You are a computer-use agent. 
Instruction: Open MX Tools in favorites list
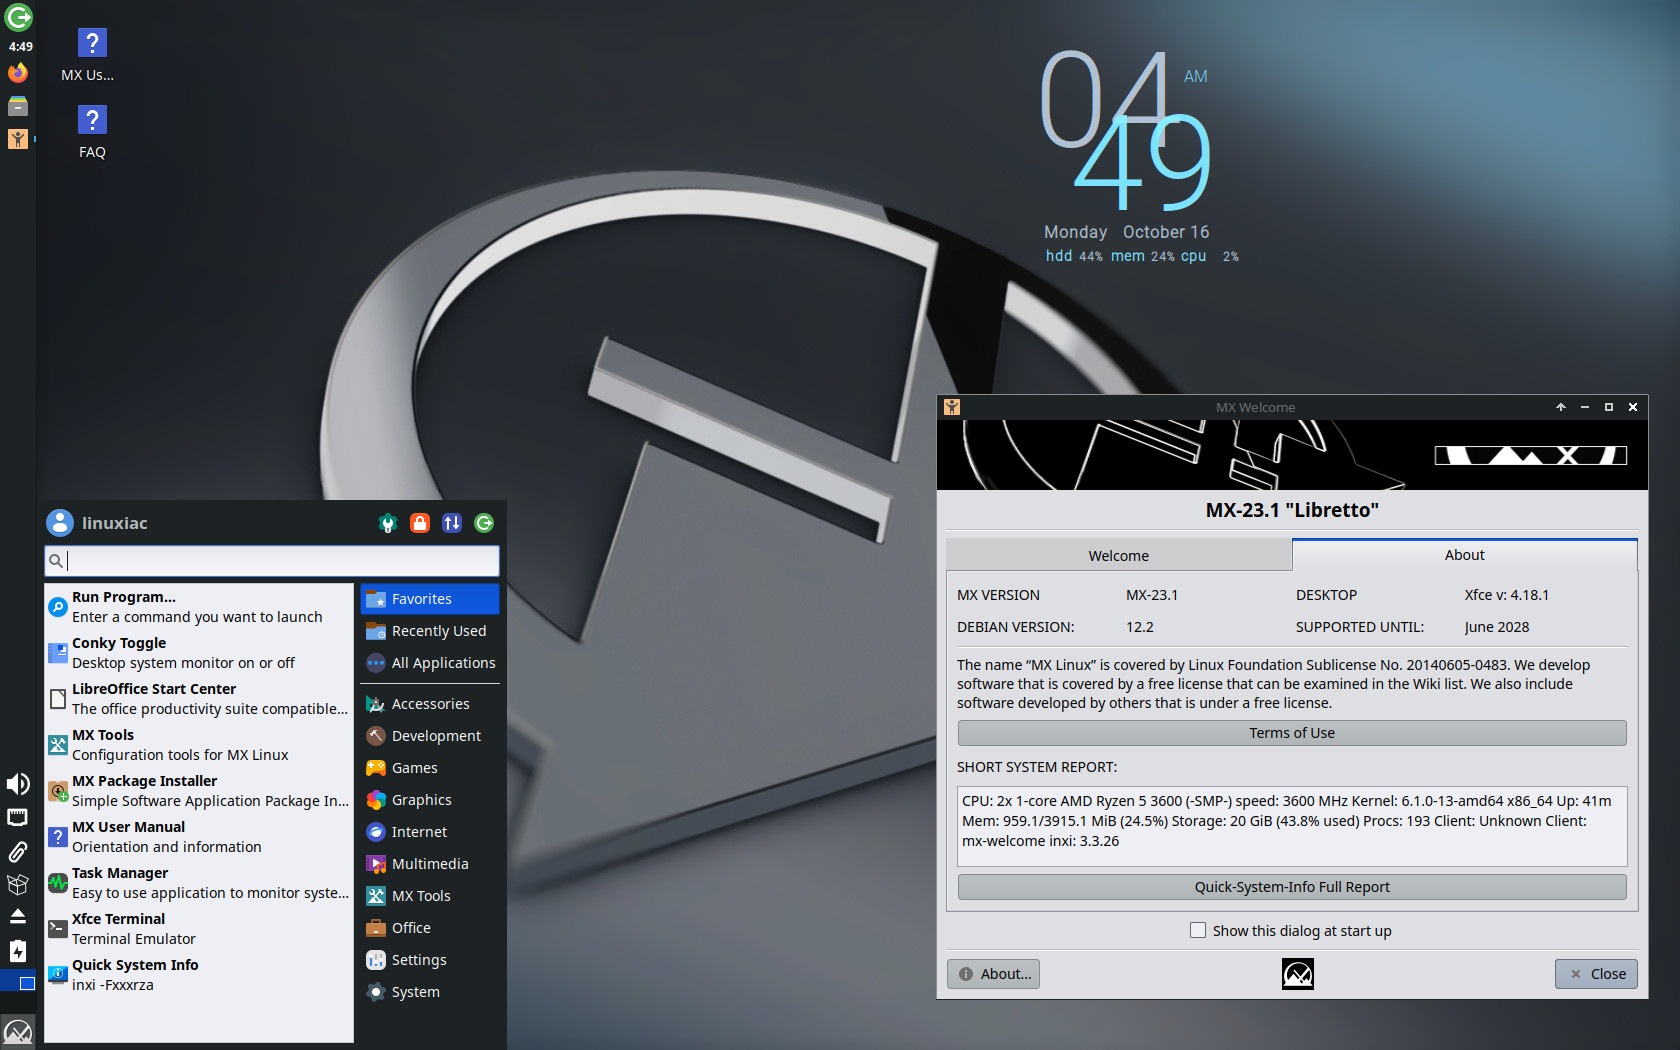pos(199,745)
